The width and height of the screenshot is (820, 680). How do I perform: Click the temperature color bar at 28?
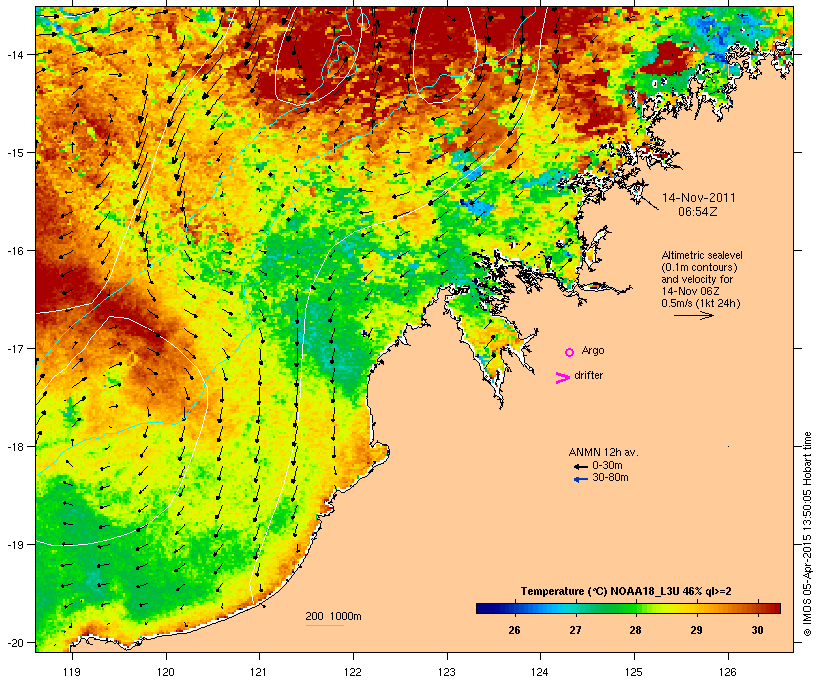(x=635, y=608)
